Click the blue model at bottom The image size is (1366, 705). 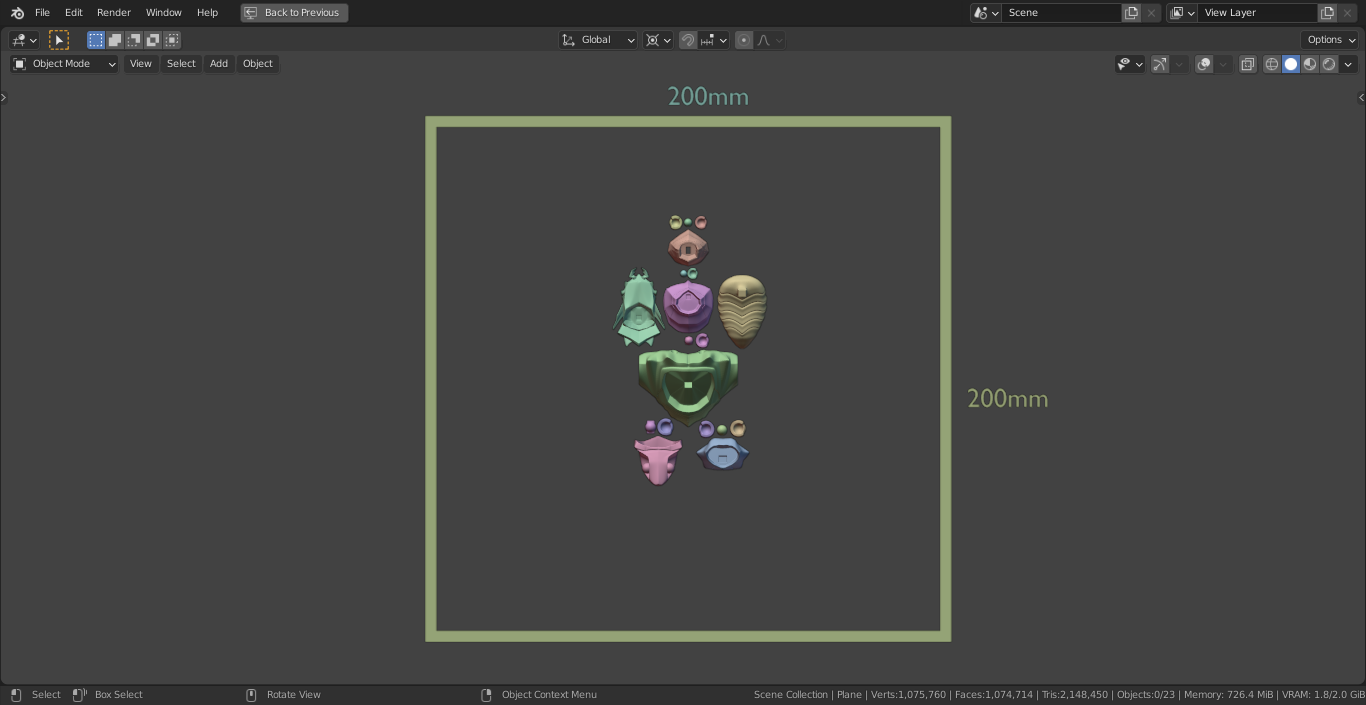tap(722, 454)
